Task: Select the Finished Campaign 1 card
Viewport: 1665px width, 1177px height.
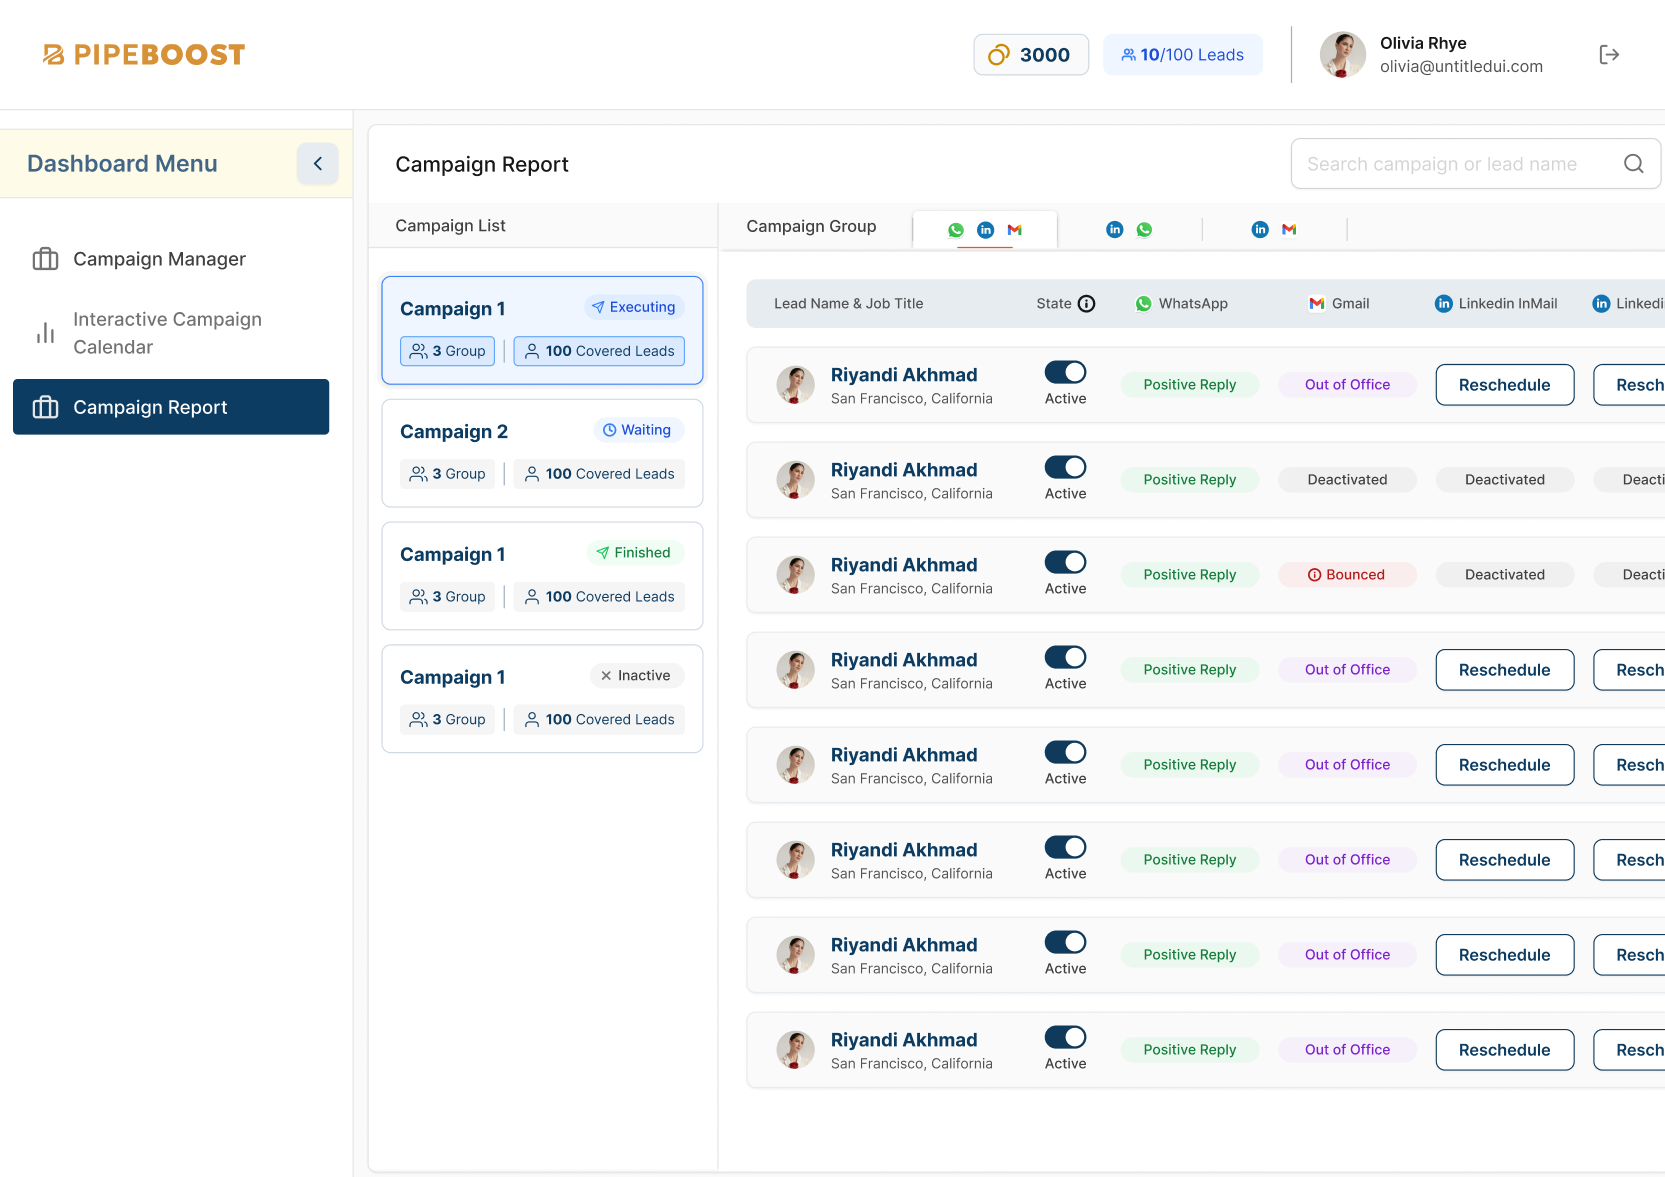Action: pyautogui.click(x=542, y=576)
